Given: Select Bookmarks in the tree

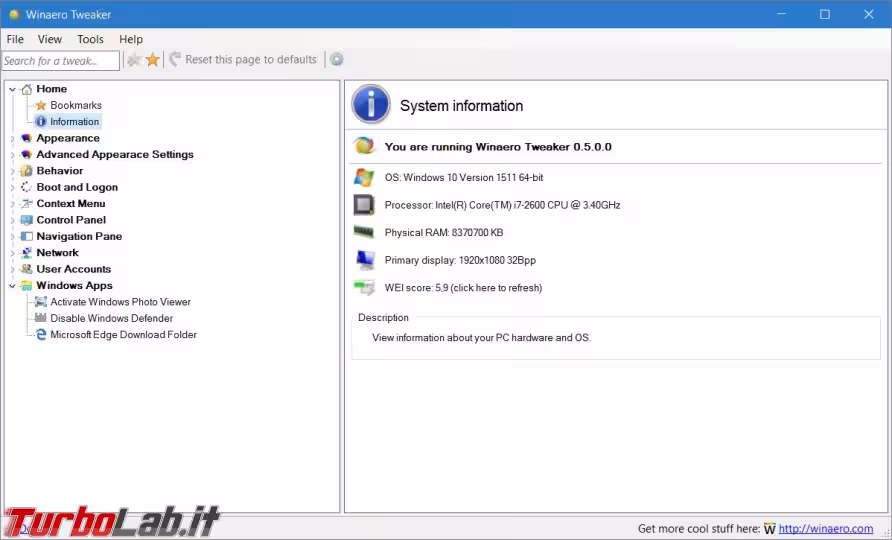Looking at the screenshot, I should click(76, 105).
